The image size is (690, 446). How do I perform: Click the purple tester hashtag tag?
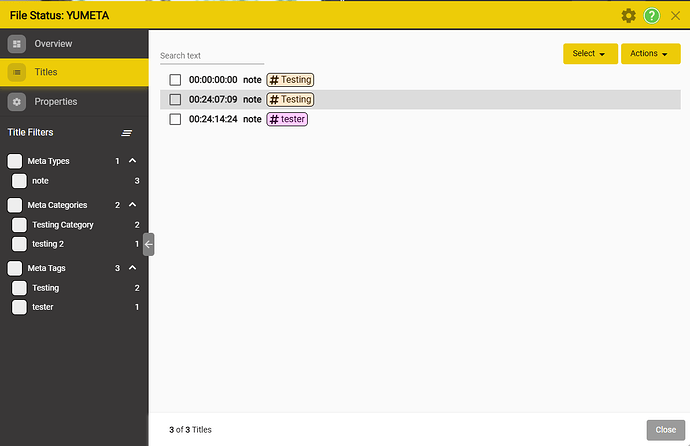(287, 119)
